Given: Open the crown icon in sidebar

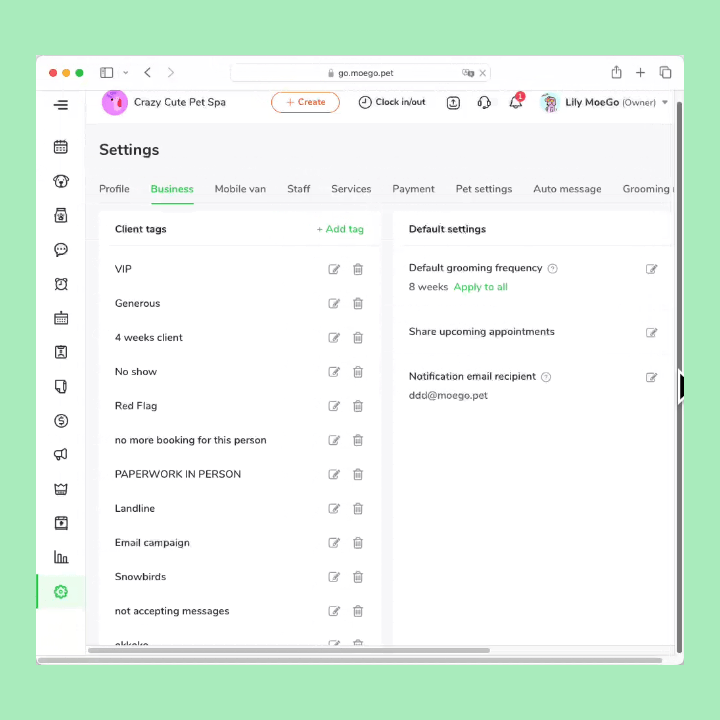Looking at the screenshot, I should click(61, 489).
